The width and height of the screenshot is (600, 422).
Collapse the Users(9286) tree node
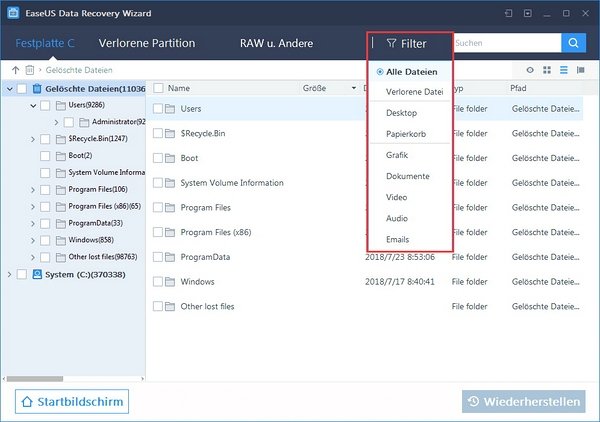point(33,105)
